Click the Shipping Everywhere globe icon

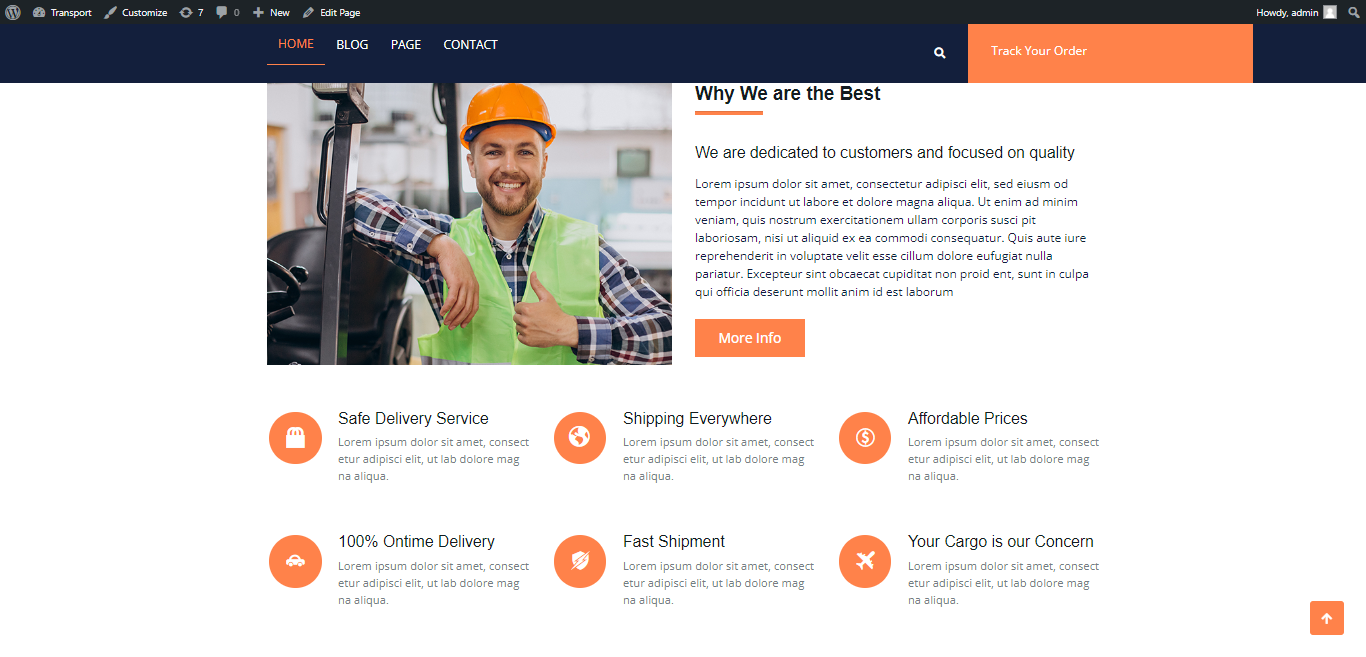[x=580, y=438]
